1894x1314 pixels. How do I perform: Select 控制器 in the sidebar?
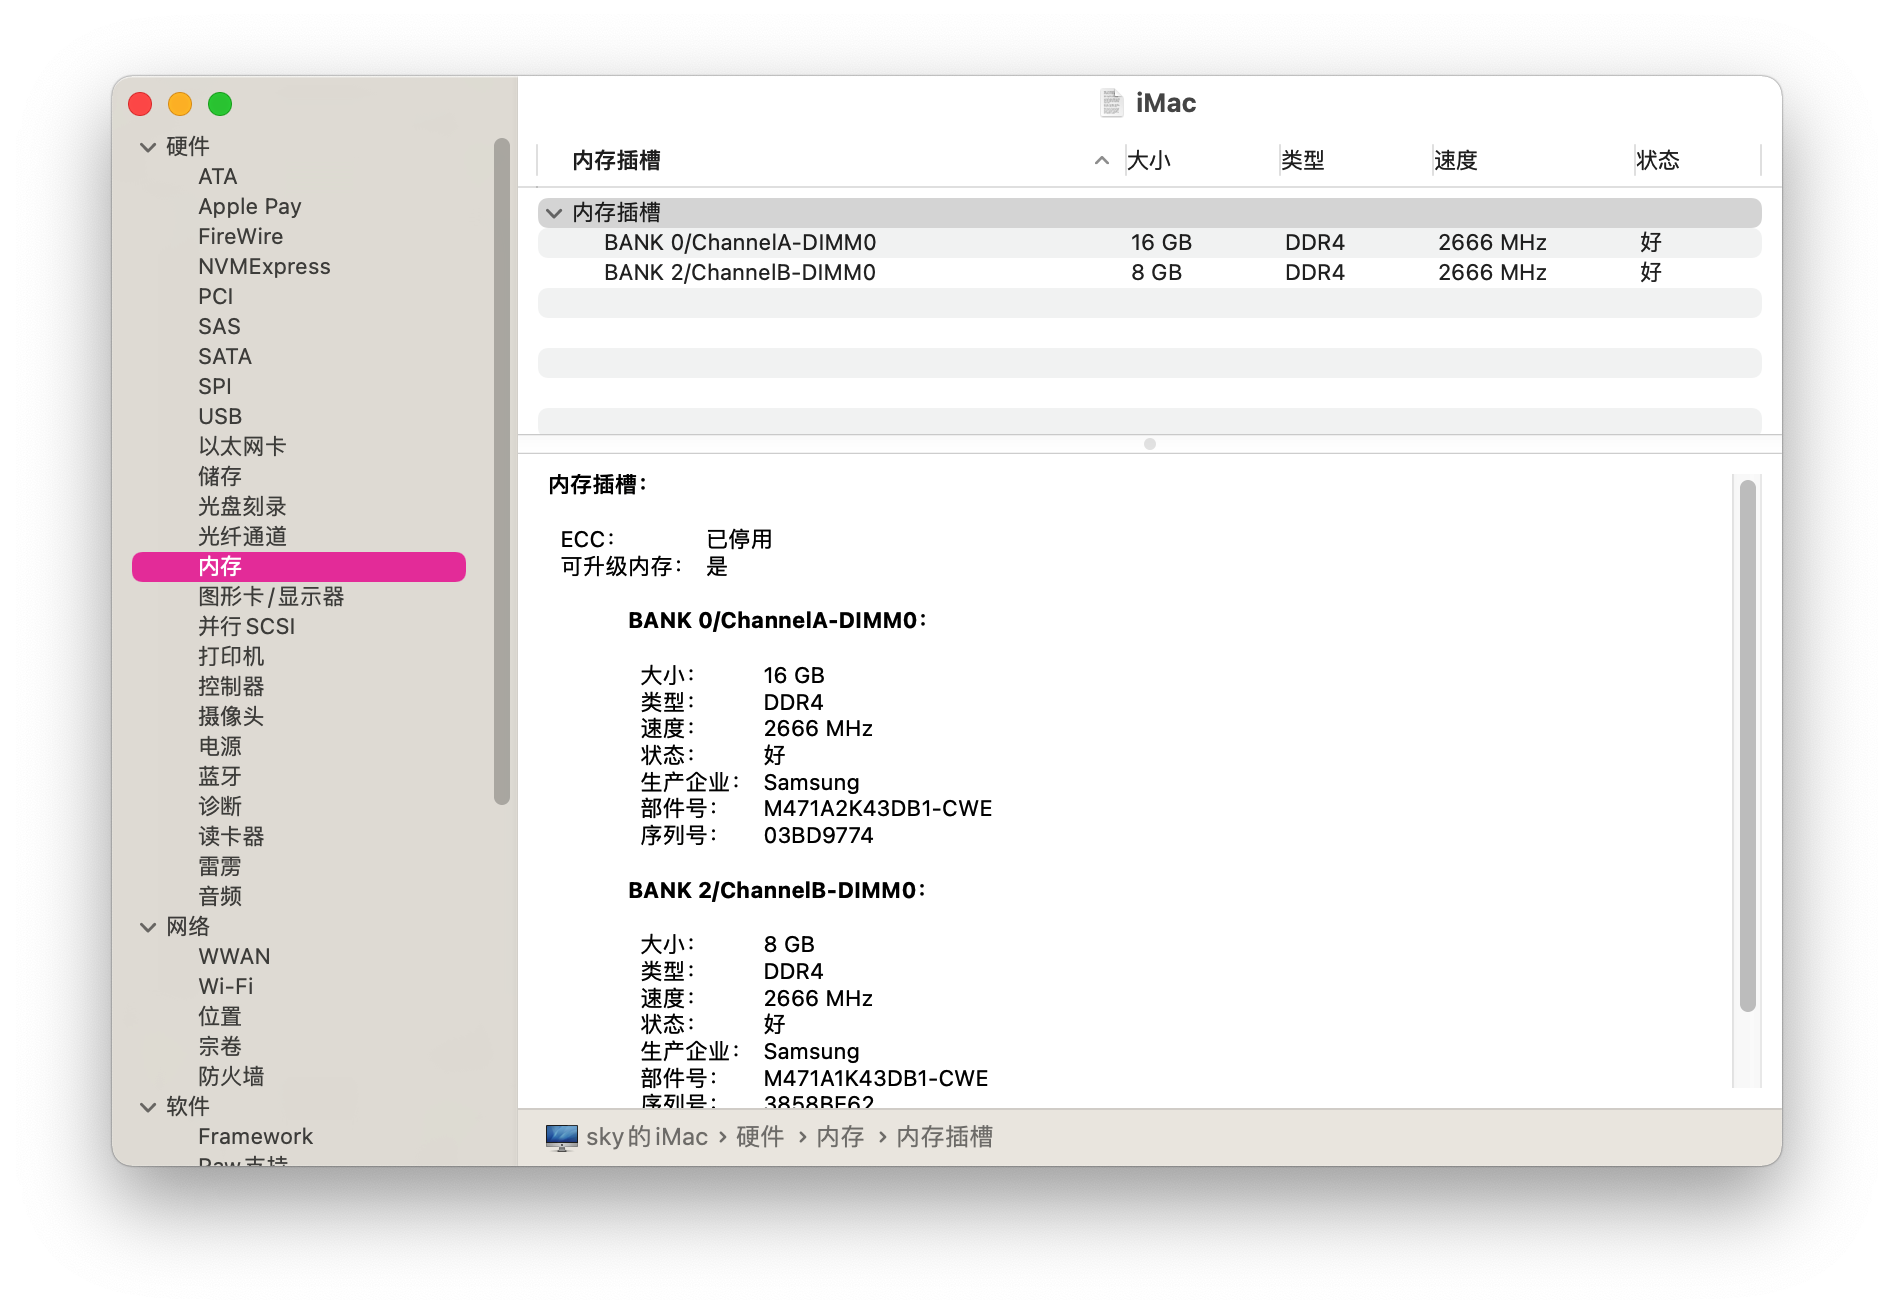(x=231, y=687)
